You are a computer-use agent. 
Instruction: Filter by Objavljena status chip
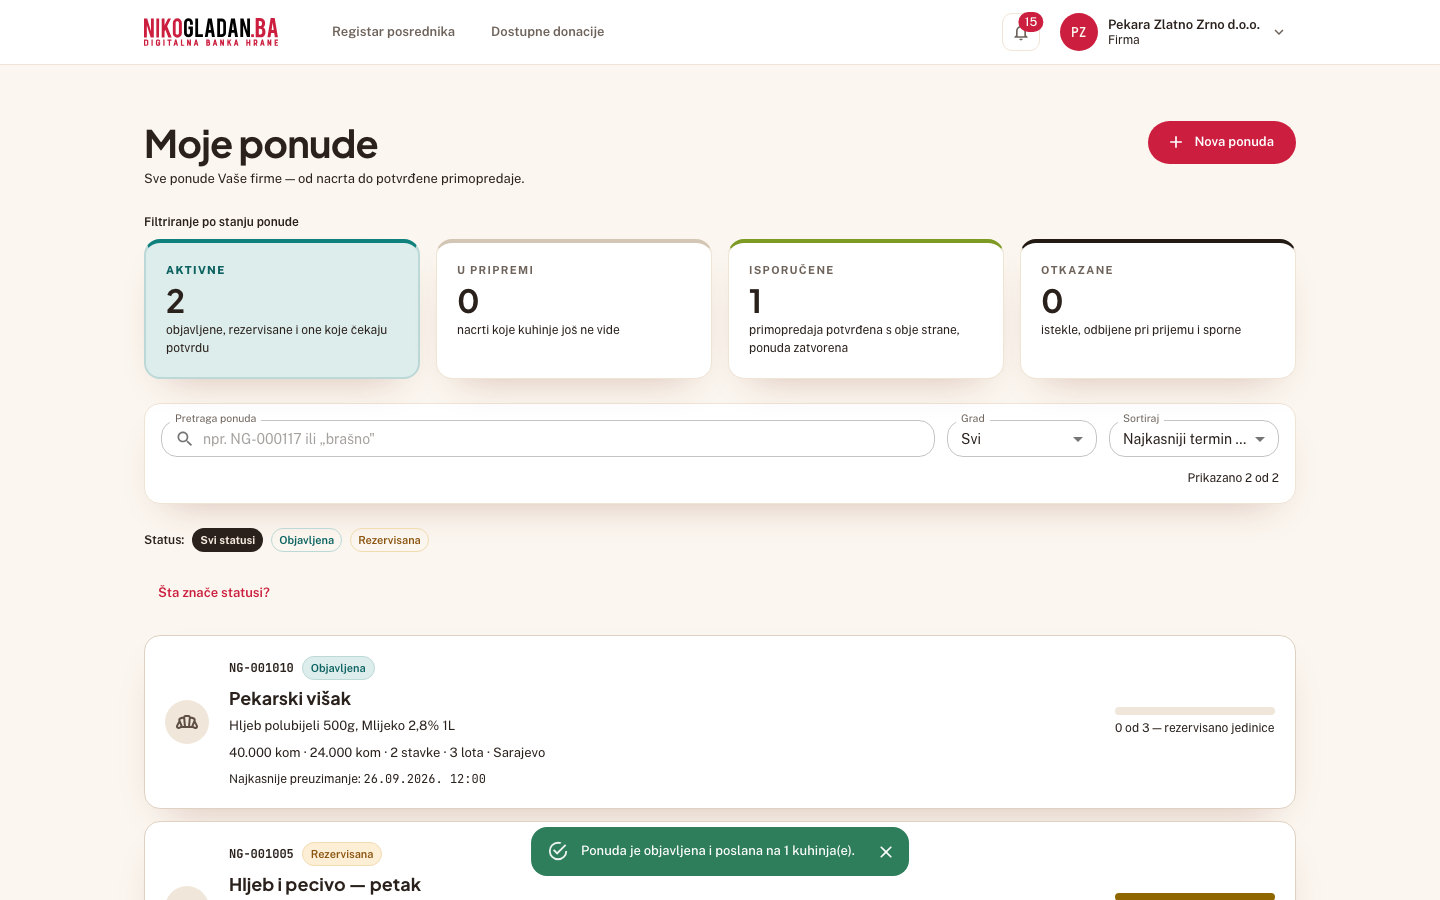point(307,540)
